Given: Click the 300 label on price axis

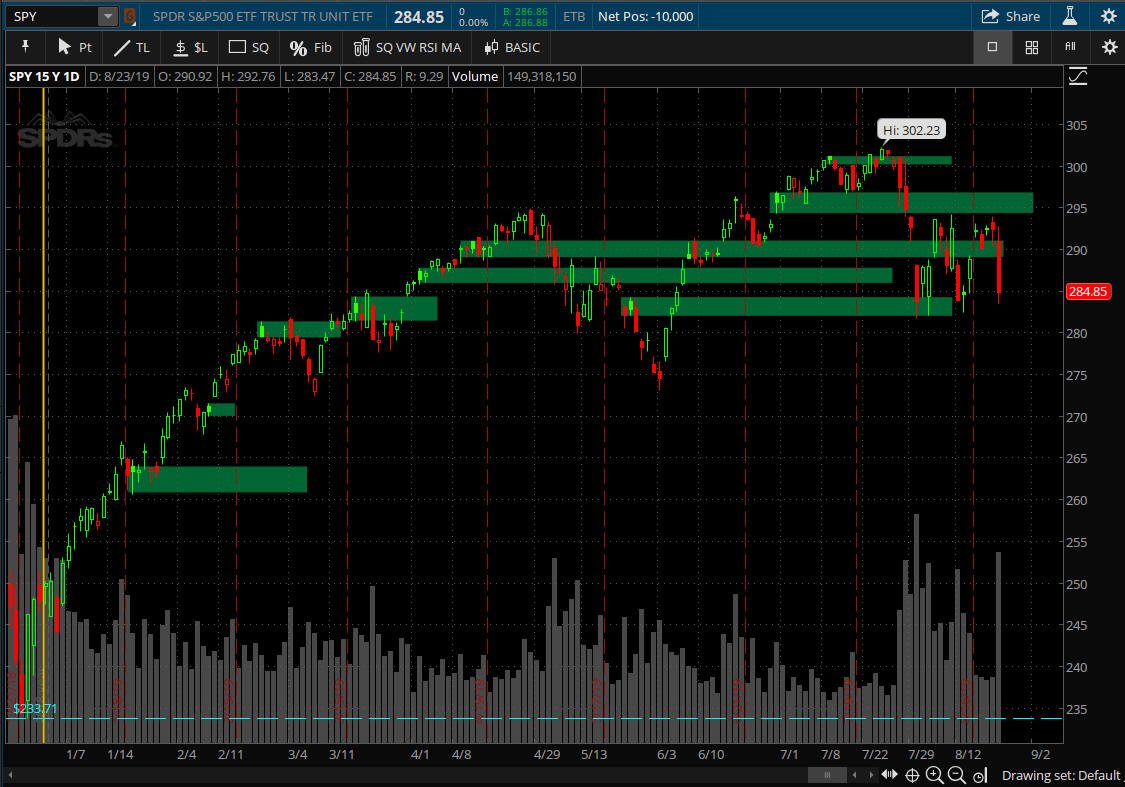Looking at the screenshot, I should tap(1076, 167).
